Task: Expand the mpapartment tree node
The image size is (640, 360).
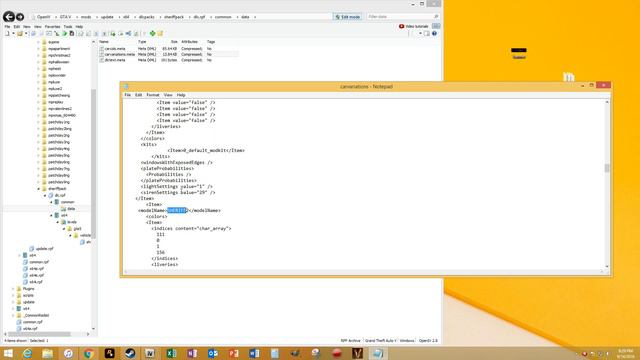Action: coord(39,49)
